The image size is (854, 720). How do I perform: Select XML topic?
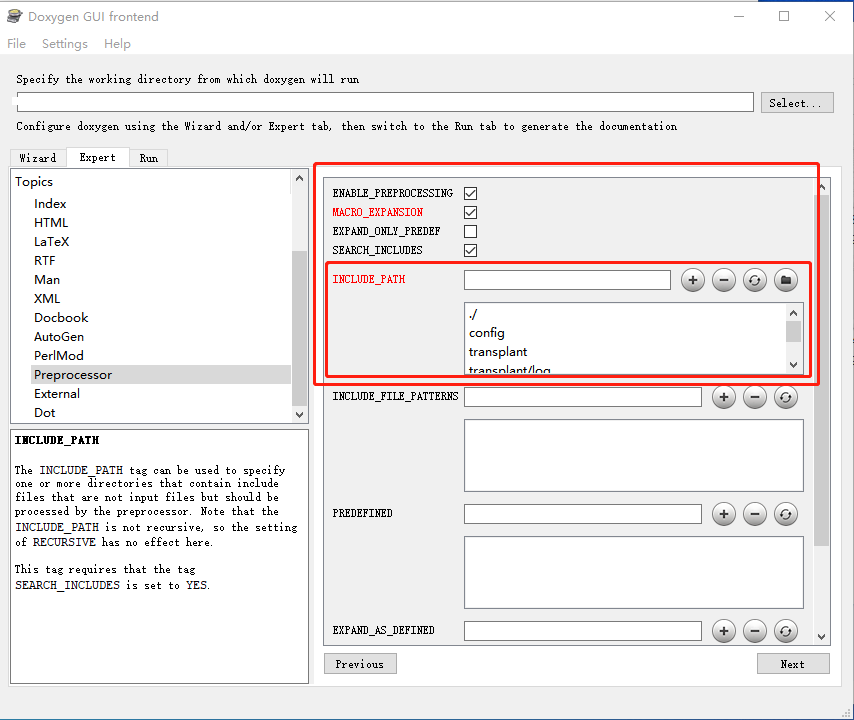click(47, 299)
